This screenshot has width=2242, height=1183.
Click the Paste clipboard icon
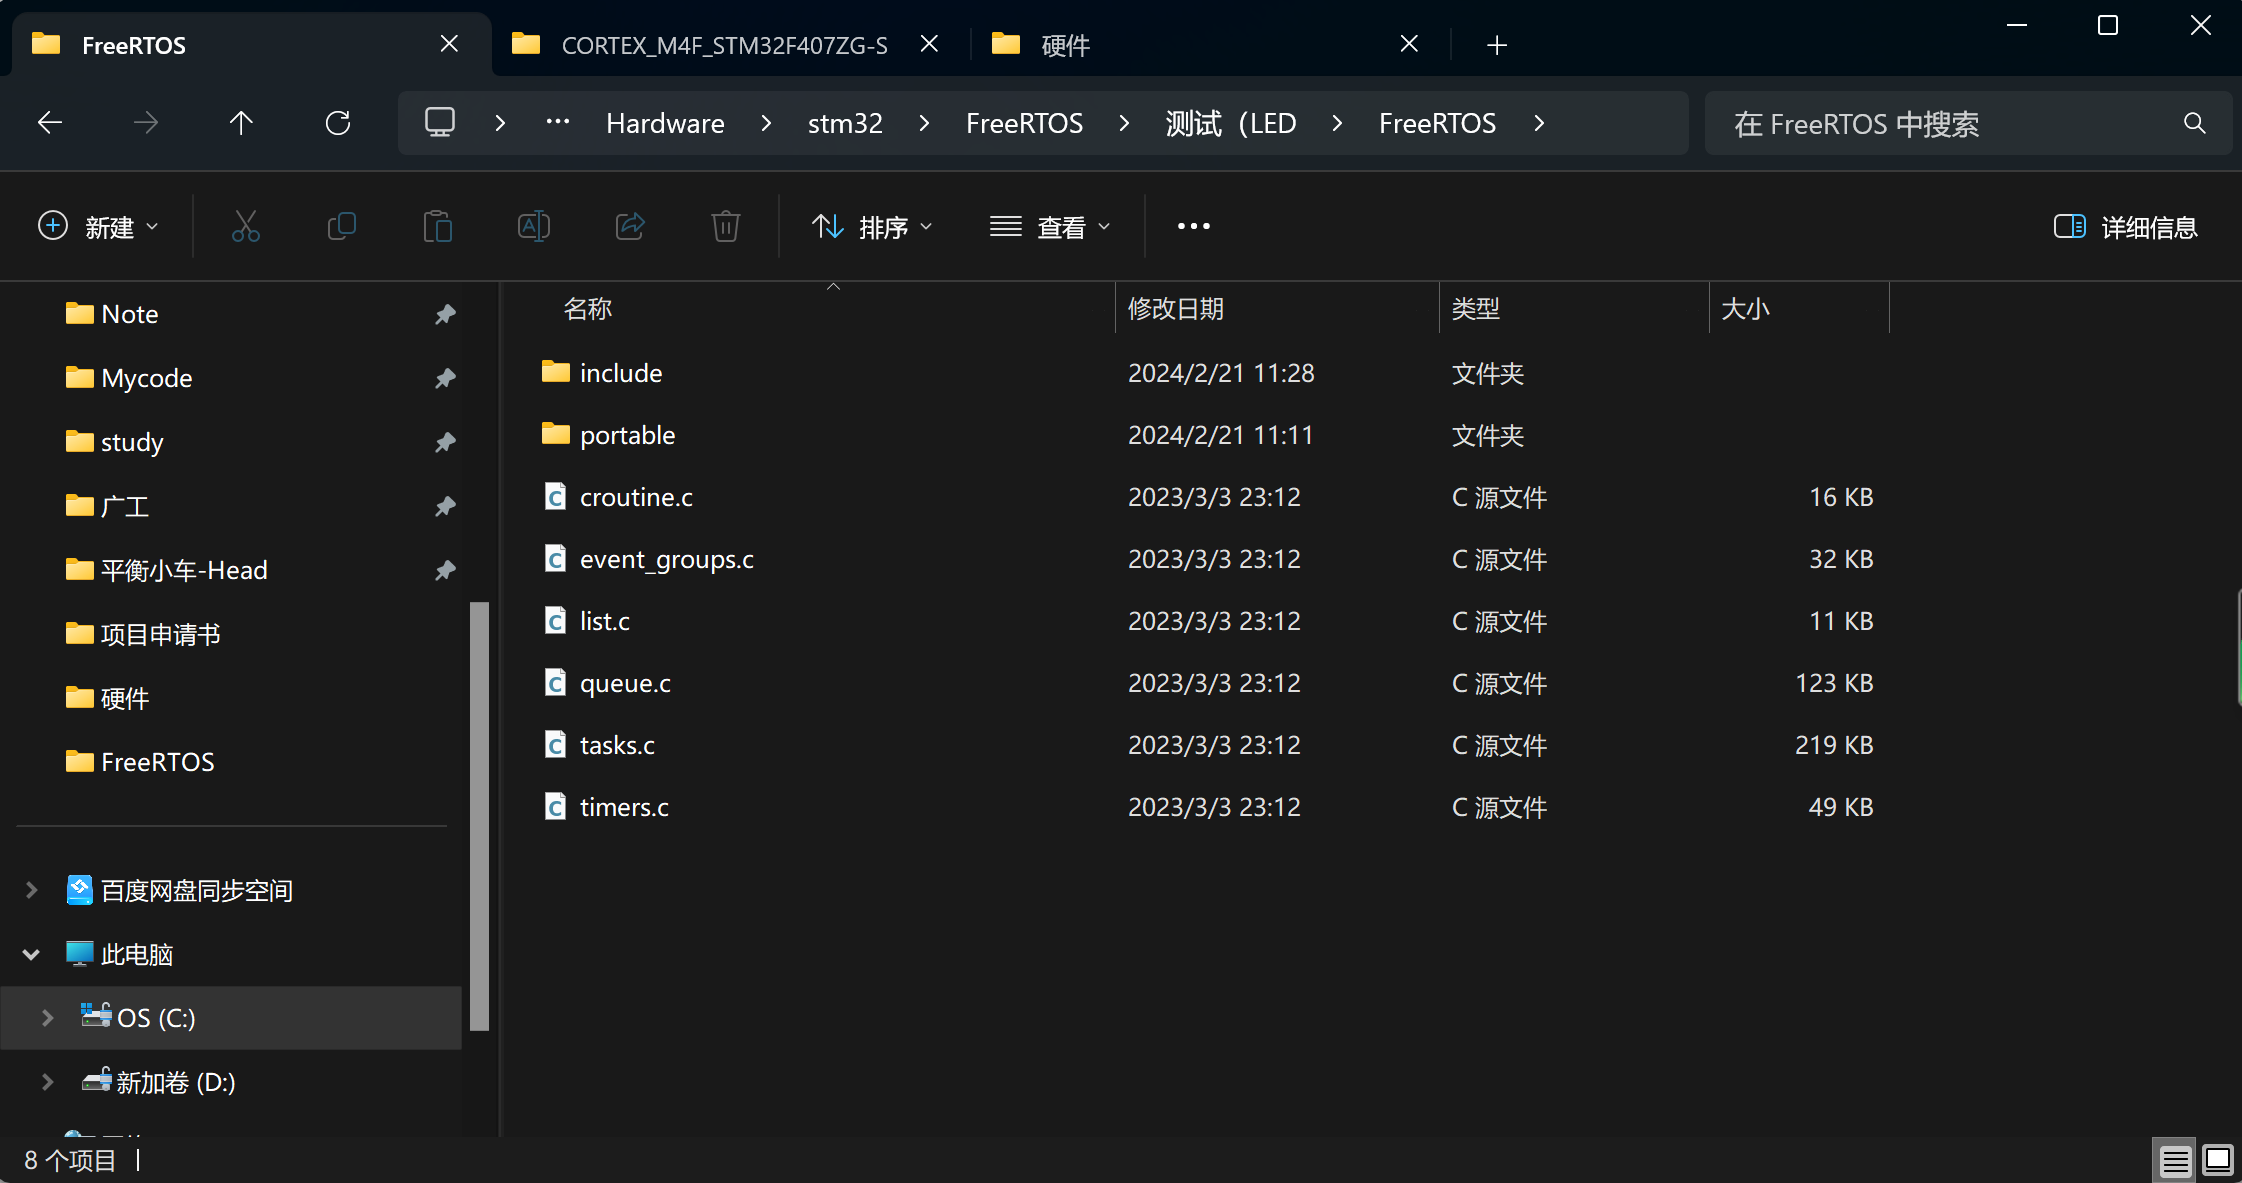point(437,227)
